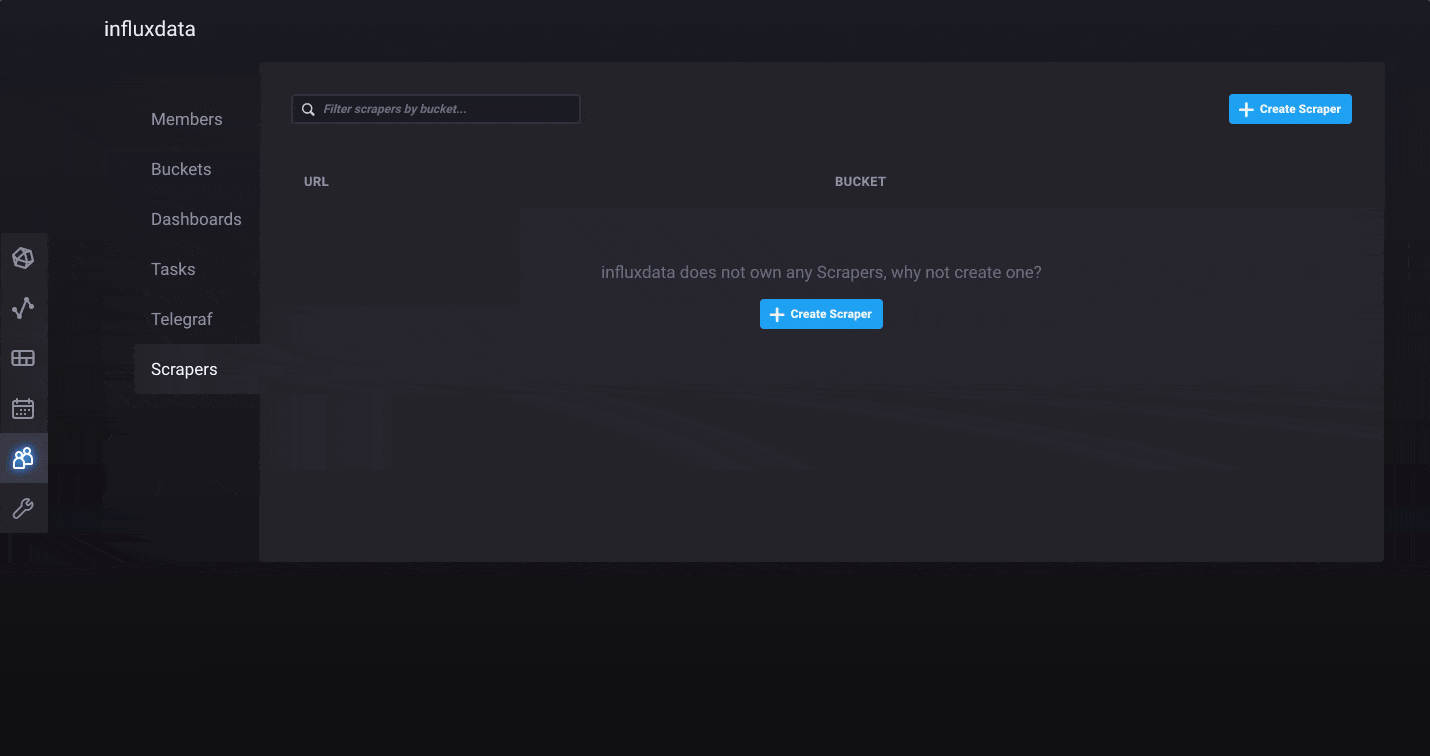Focus the Filter scrapers by bucket field
The image size is (1430, 756).
(447, 109)
